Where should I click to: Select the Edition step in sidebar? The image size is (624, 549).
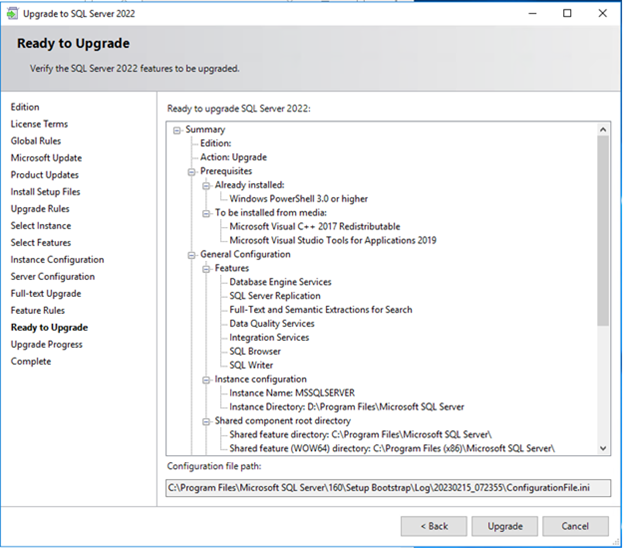click(x=25, y=107)
